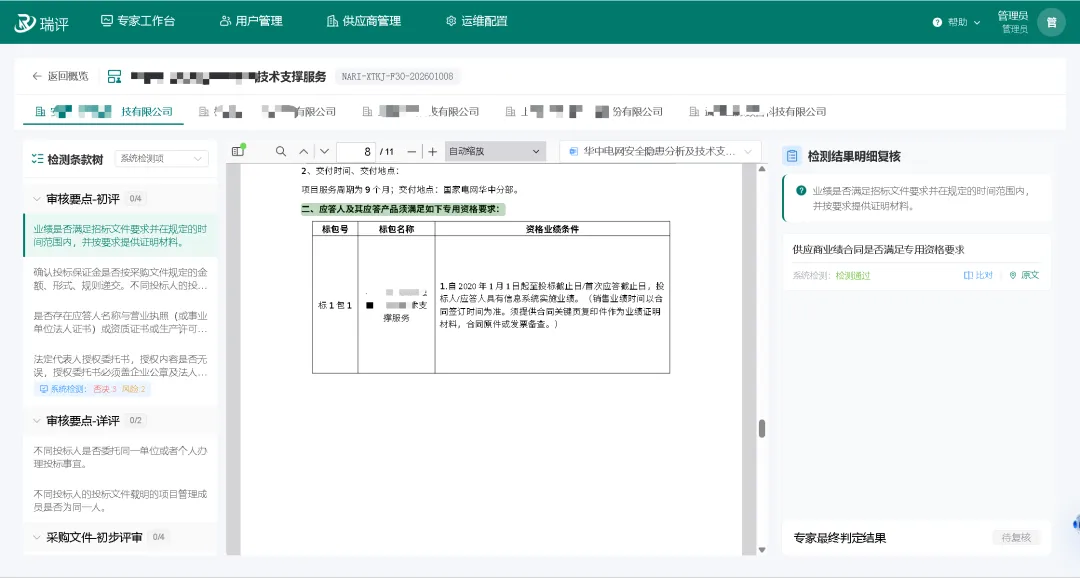Click the 0/2 count badge beside 审核要点-详评
1080x578 pixels.
(x=136, y=420)
